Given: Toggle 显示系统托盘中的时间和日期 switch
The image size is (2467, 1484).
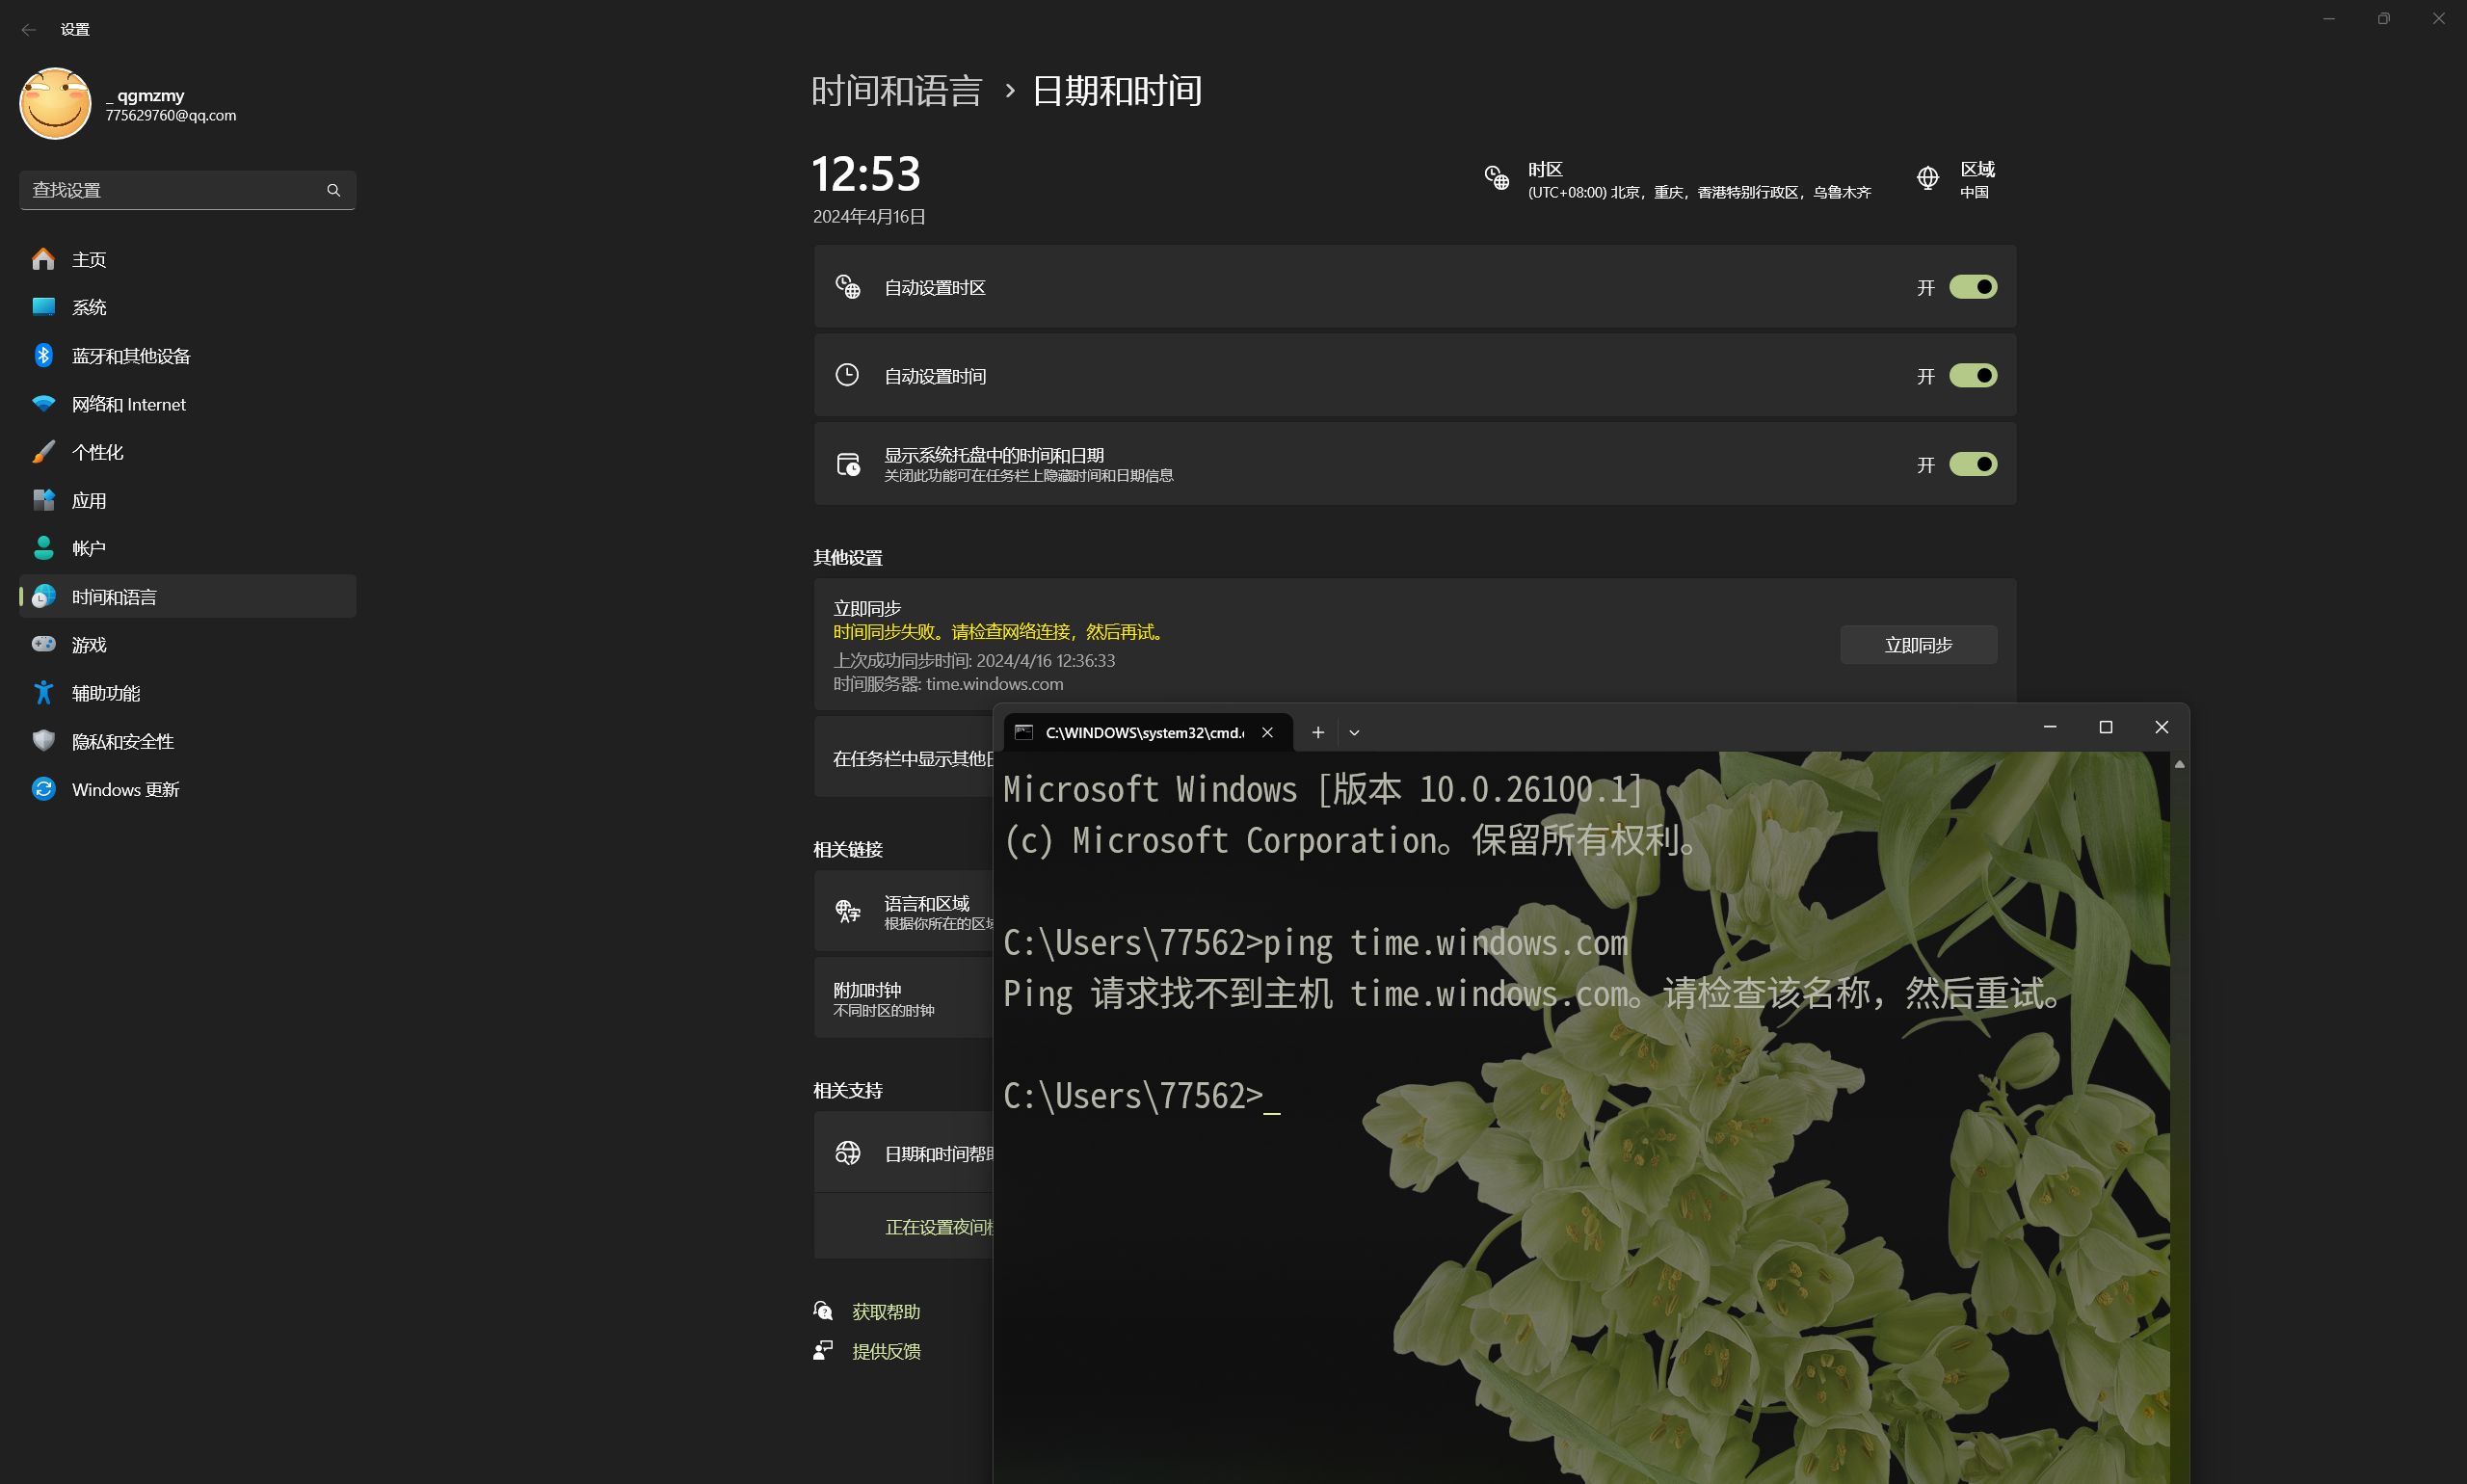Looking at the screenshot, I should coord(1973,464).
